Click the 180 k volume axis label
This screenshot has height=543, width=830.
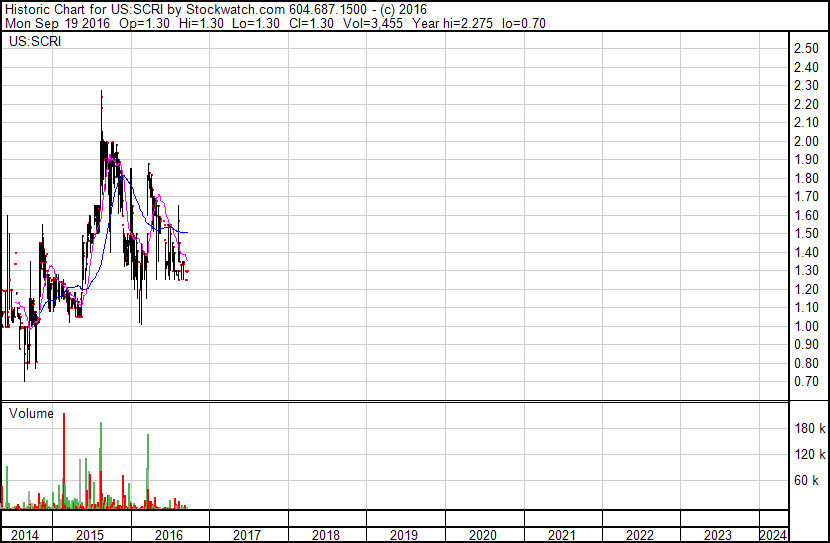point(809,429)
